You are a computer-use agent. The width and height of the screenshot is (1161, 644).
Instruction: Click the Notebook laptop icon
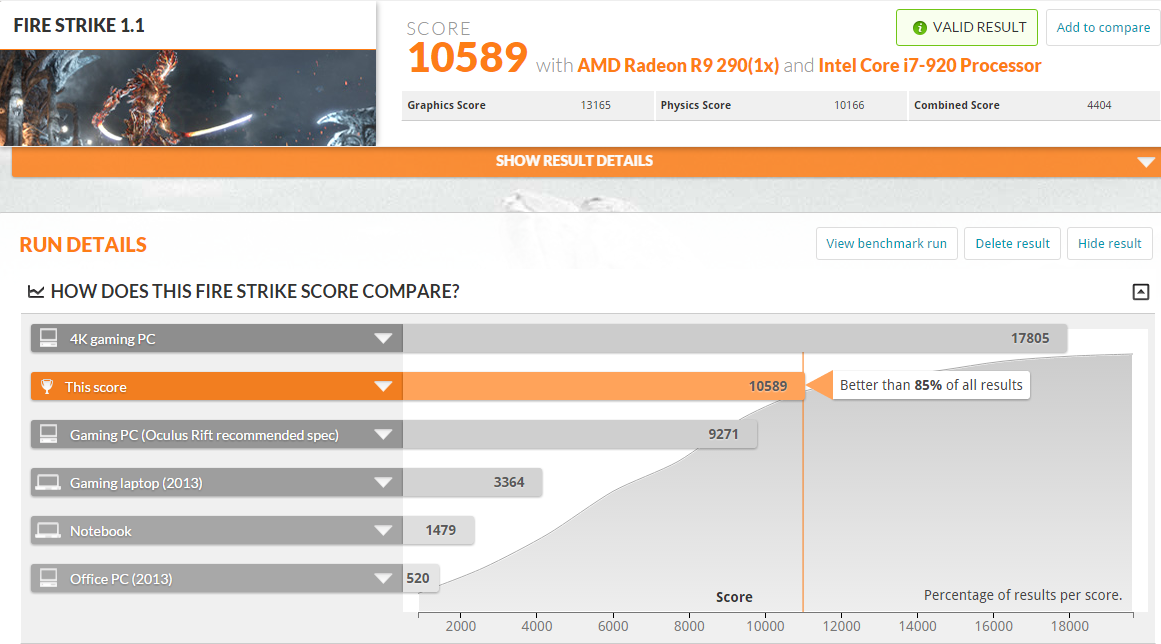coord(49,531)
